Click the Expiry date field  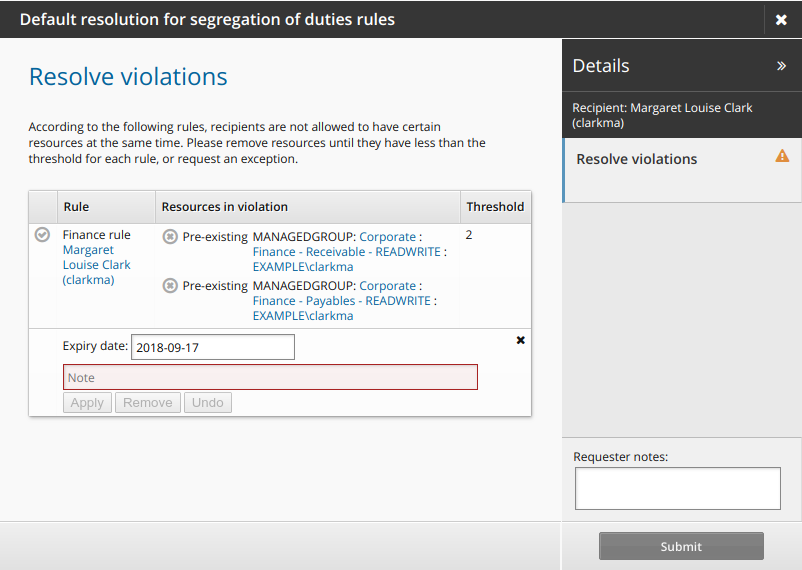(x=213, y=347)
